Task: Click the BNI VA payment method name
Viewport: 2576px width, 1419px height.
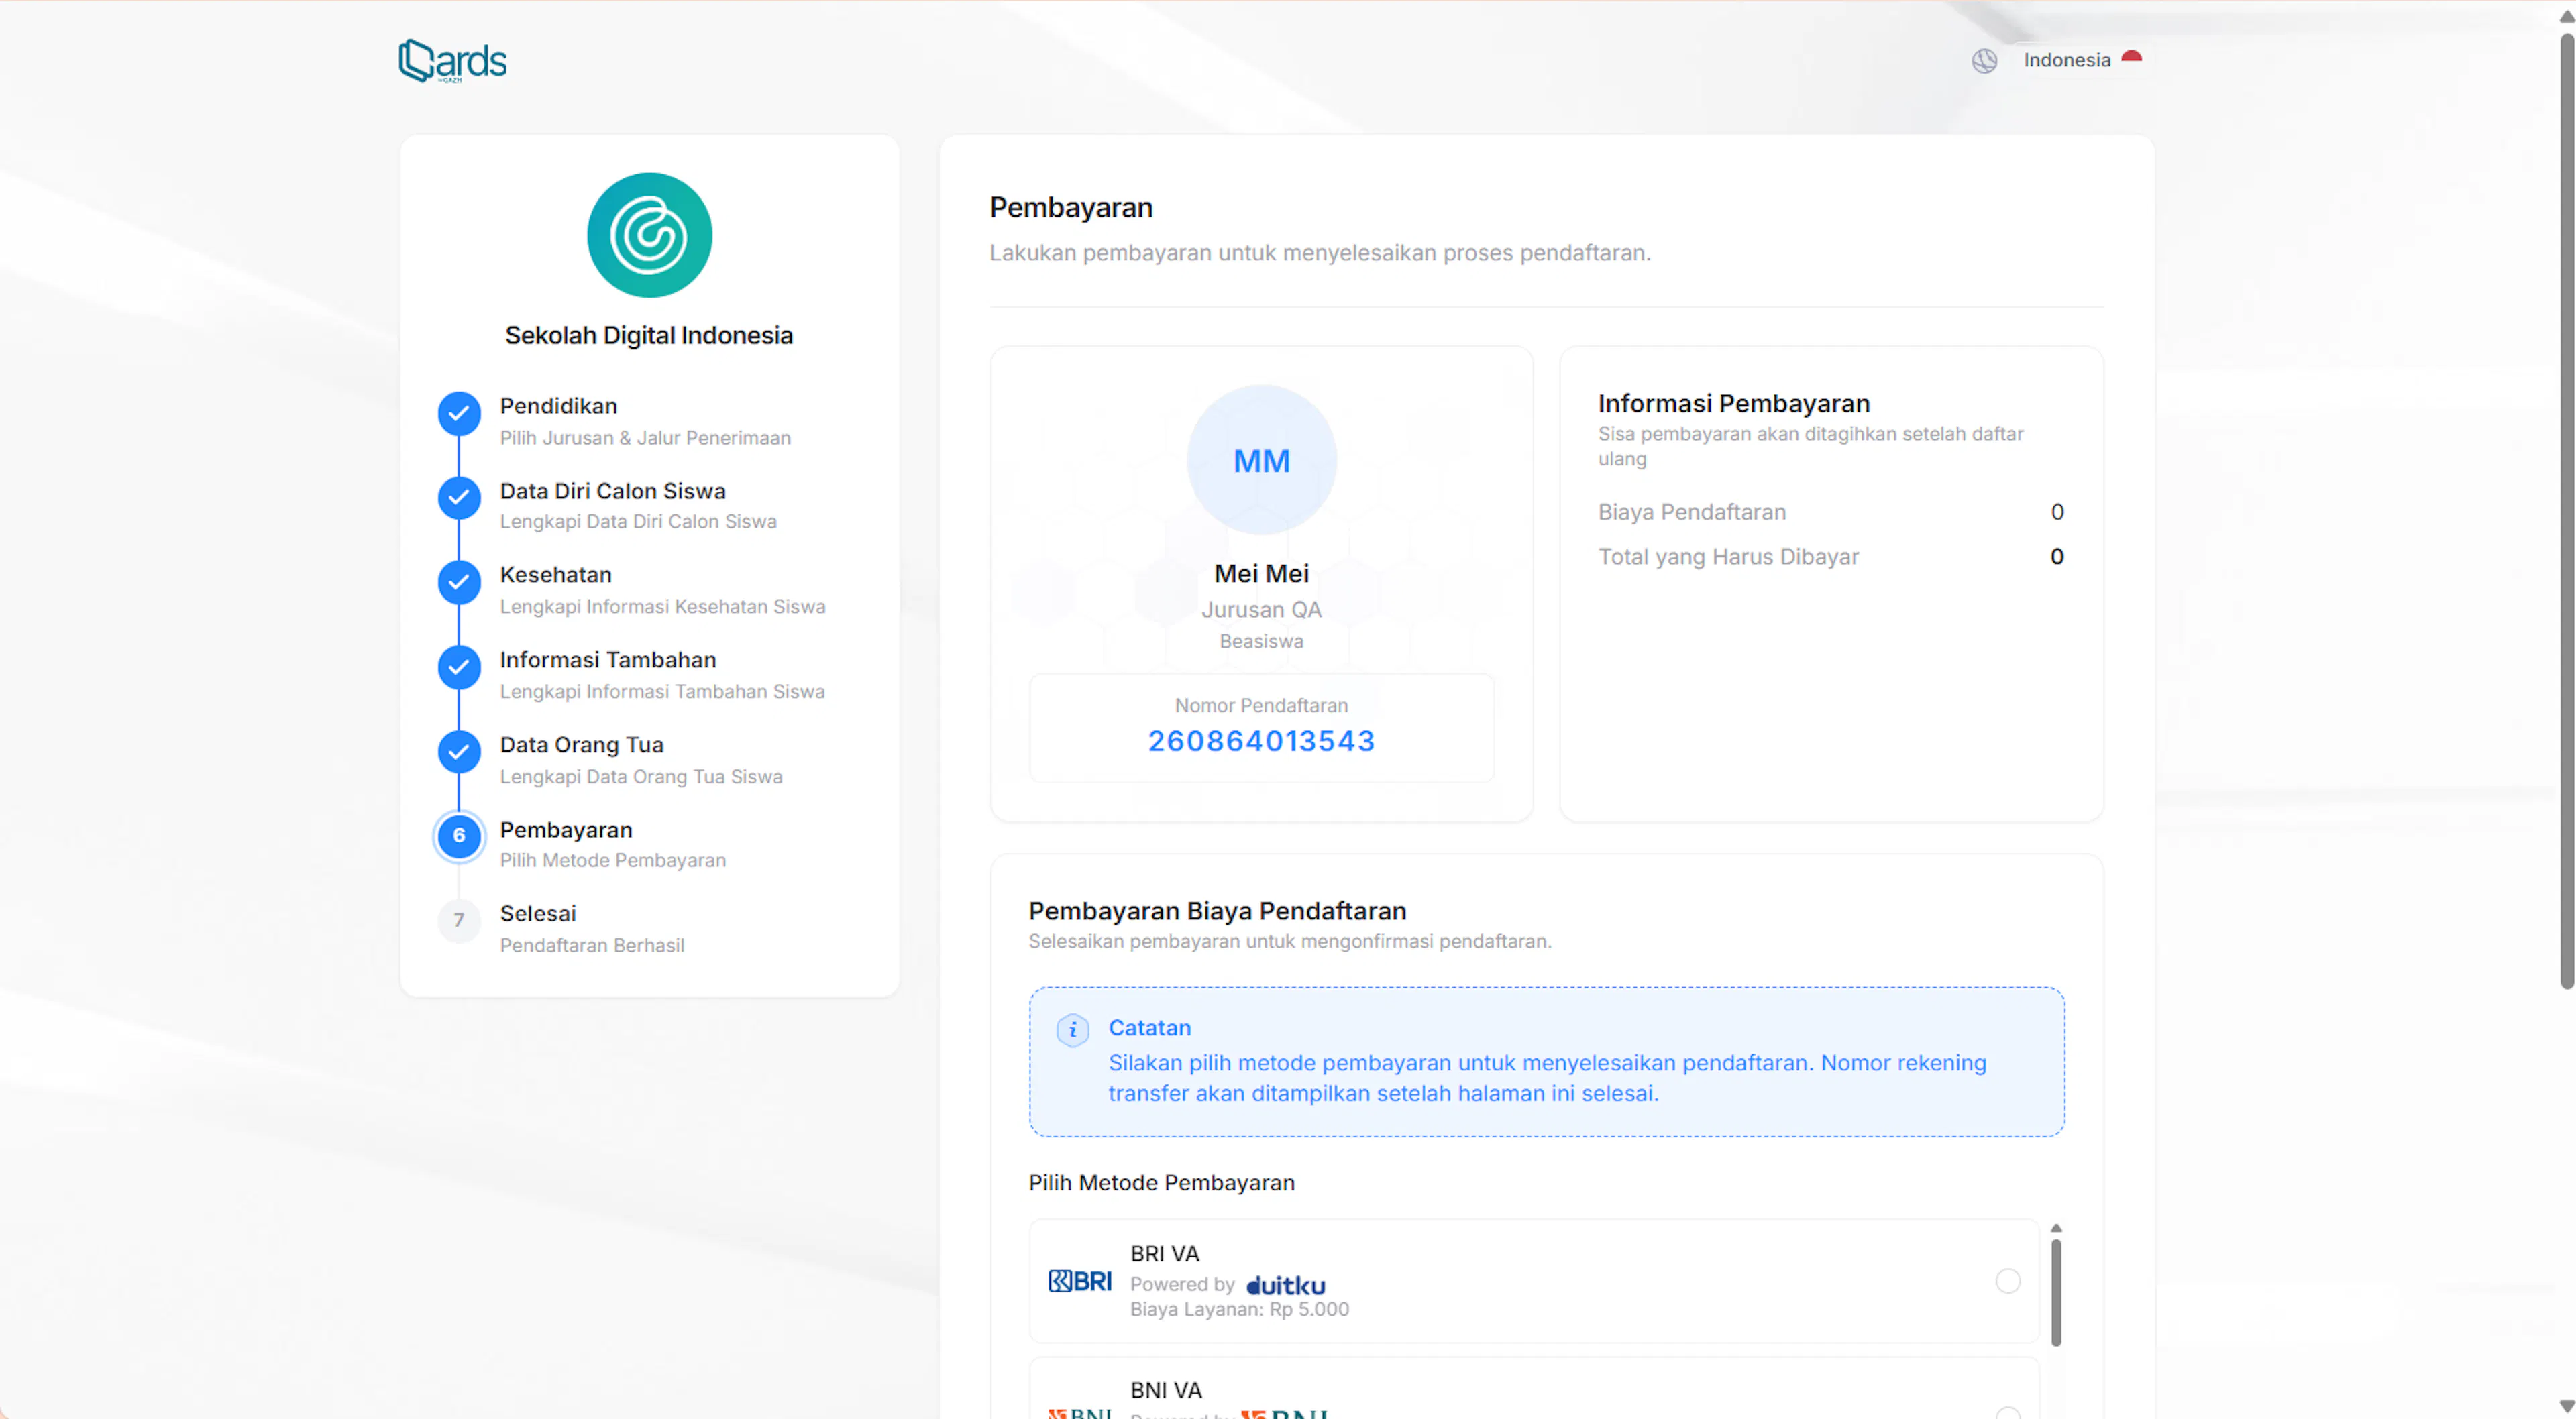Action: pos(1166,1391)
